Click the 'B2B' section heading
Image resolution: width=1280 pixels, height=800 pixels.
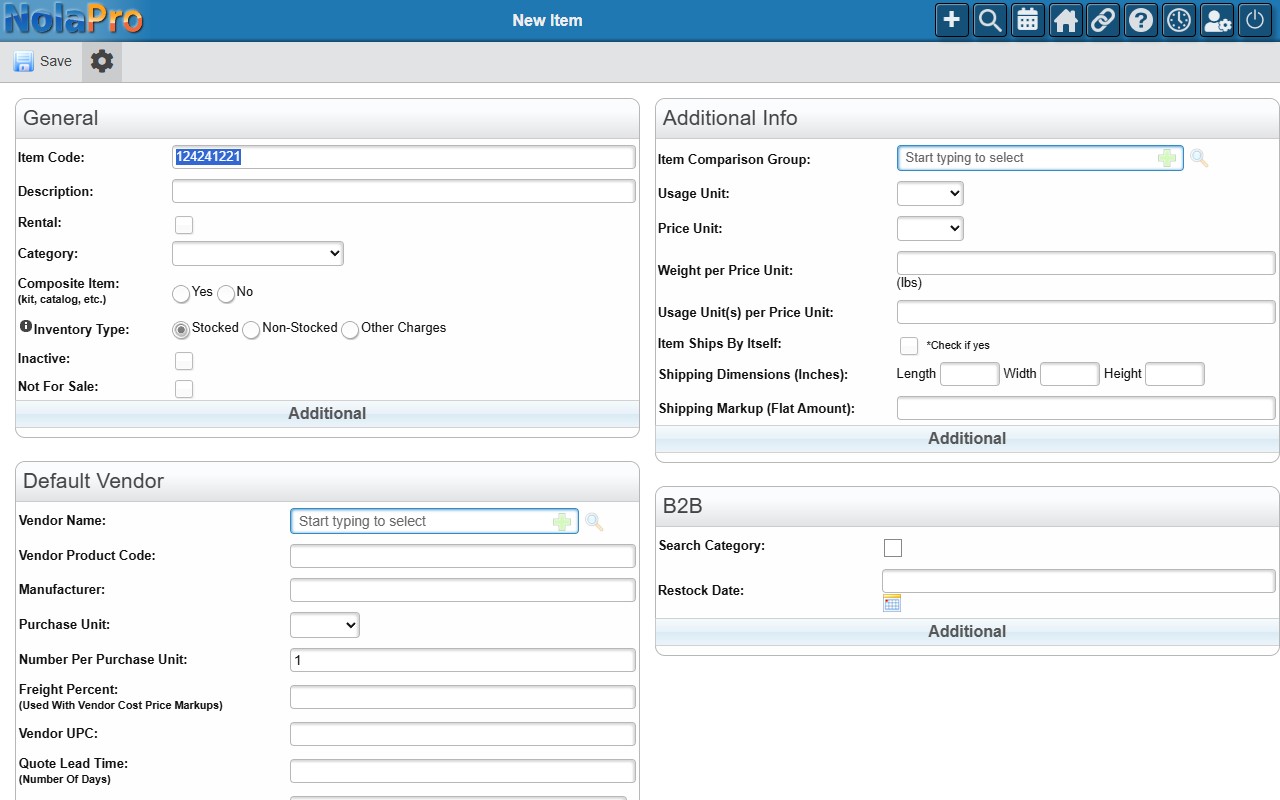click(x=683, y=506)
